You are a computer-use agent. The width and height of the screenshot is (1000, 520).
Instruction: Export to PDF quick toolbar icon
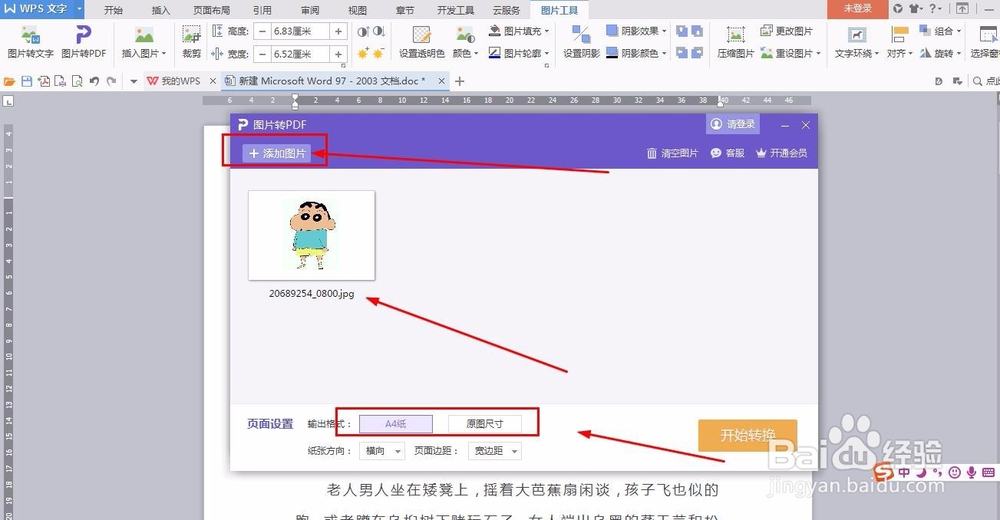point(43,81)
